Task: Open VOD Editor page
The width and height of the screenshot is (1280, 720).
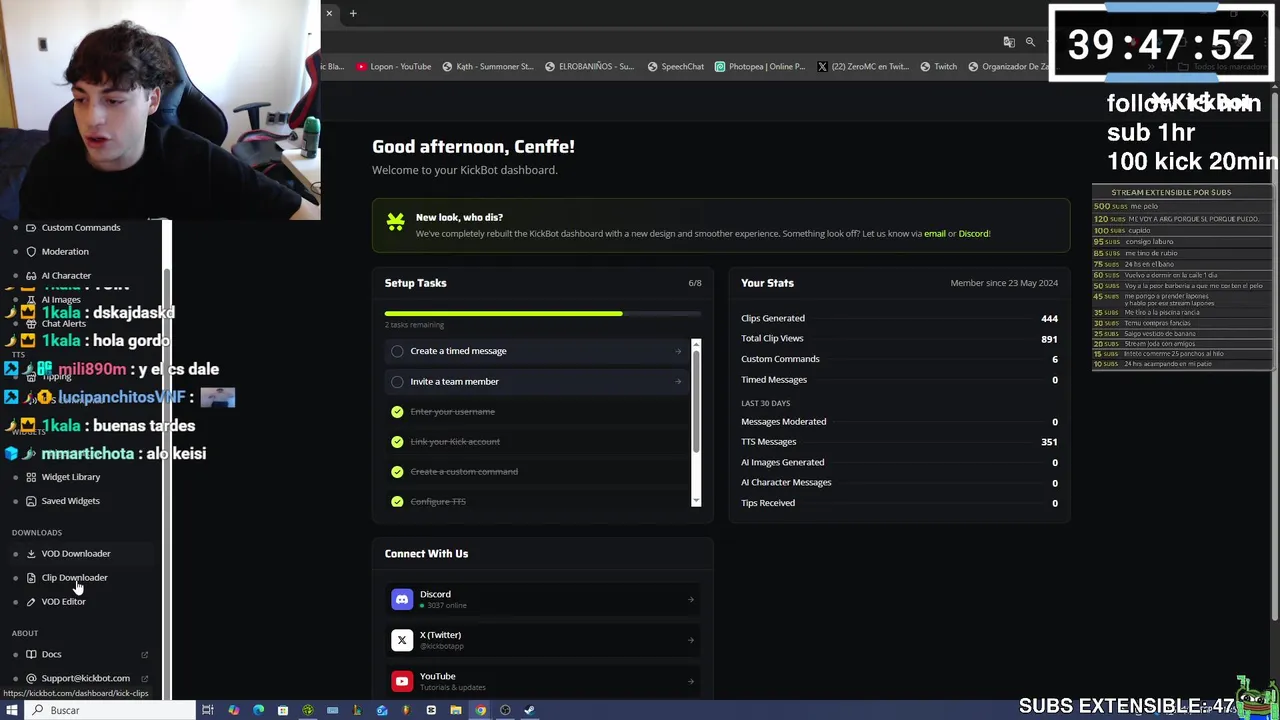Action: [63, 601]
